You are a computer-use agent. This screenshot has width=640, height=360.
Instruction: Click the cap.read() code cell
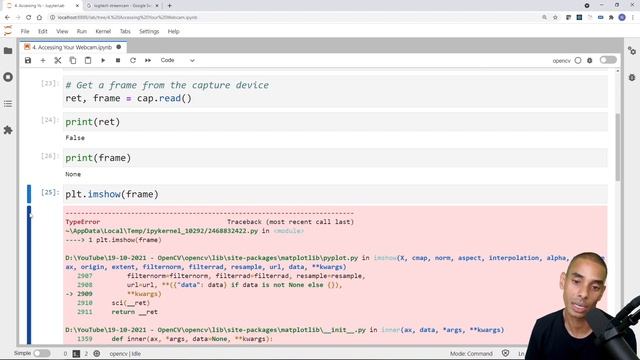[335, 92]
